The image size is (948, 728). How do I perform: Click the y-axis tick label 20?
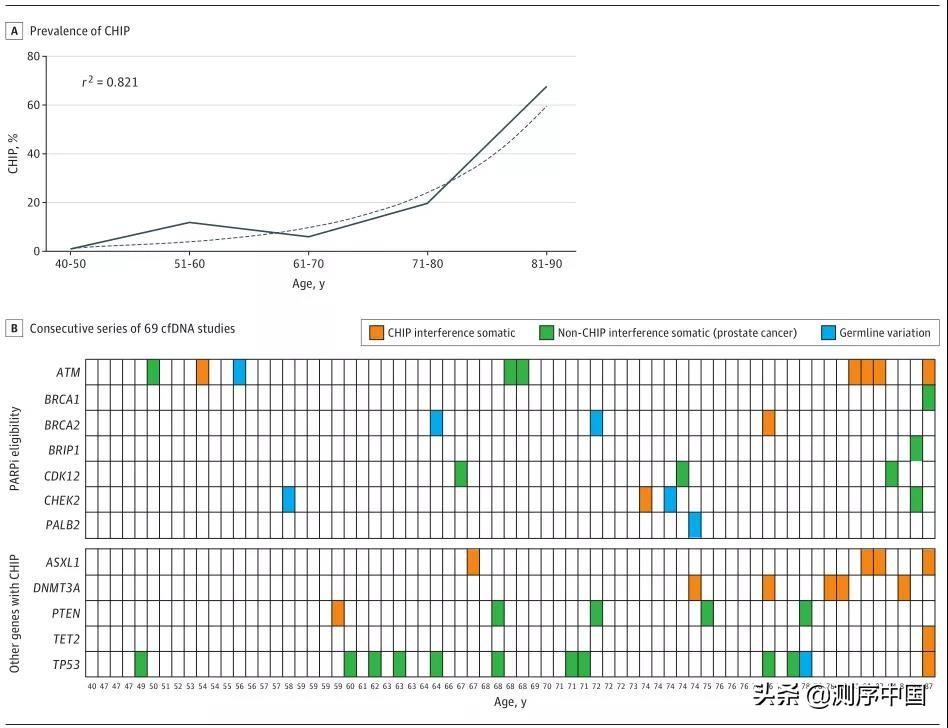[x=33, y=203]
